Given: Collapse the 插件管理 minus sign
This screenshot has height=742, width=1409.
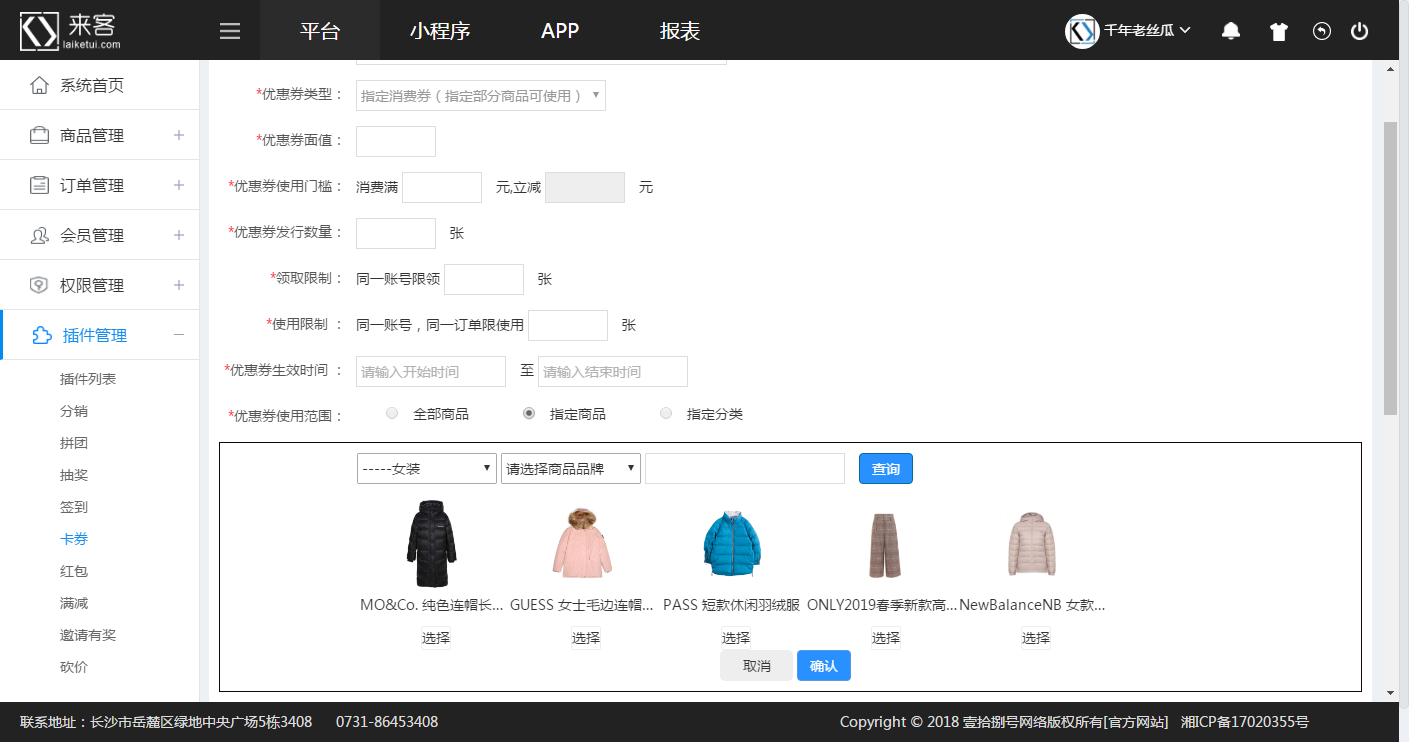Looking at the screenshot, I should coord(179,335).
